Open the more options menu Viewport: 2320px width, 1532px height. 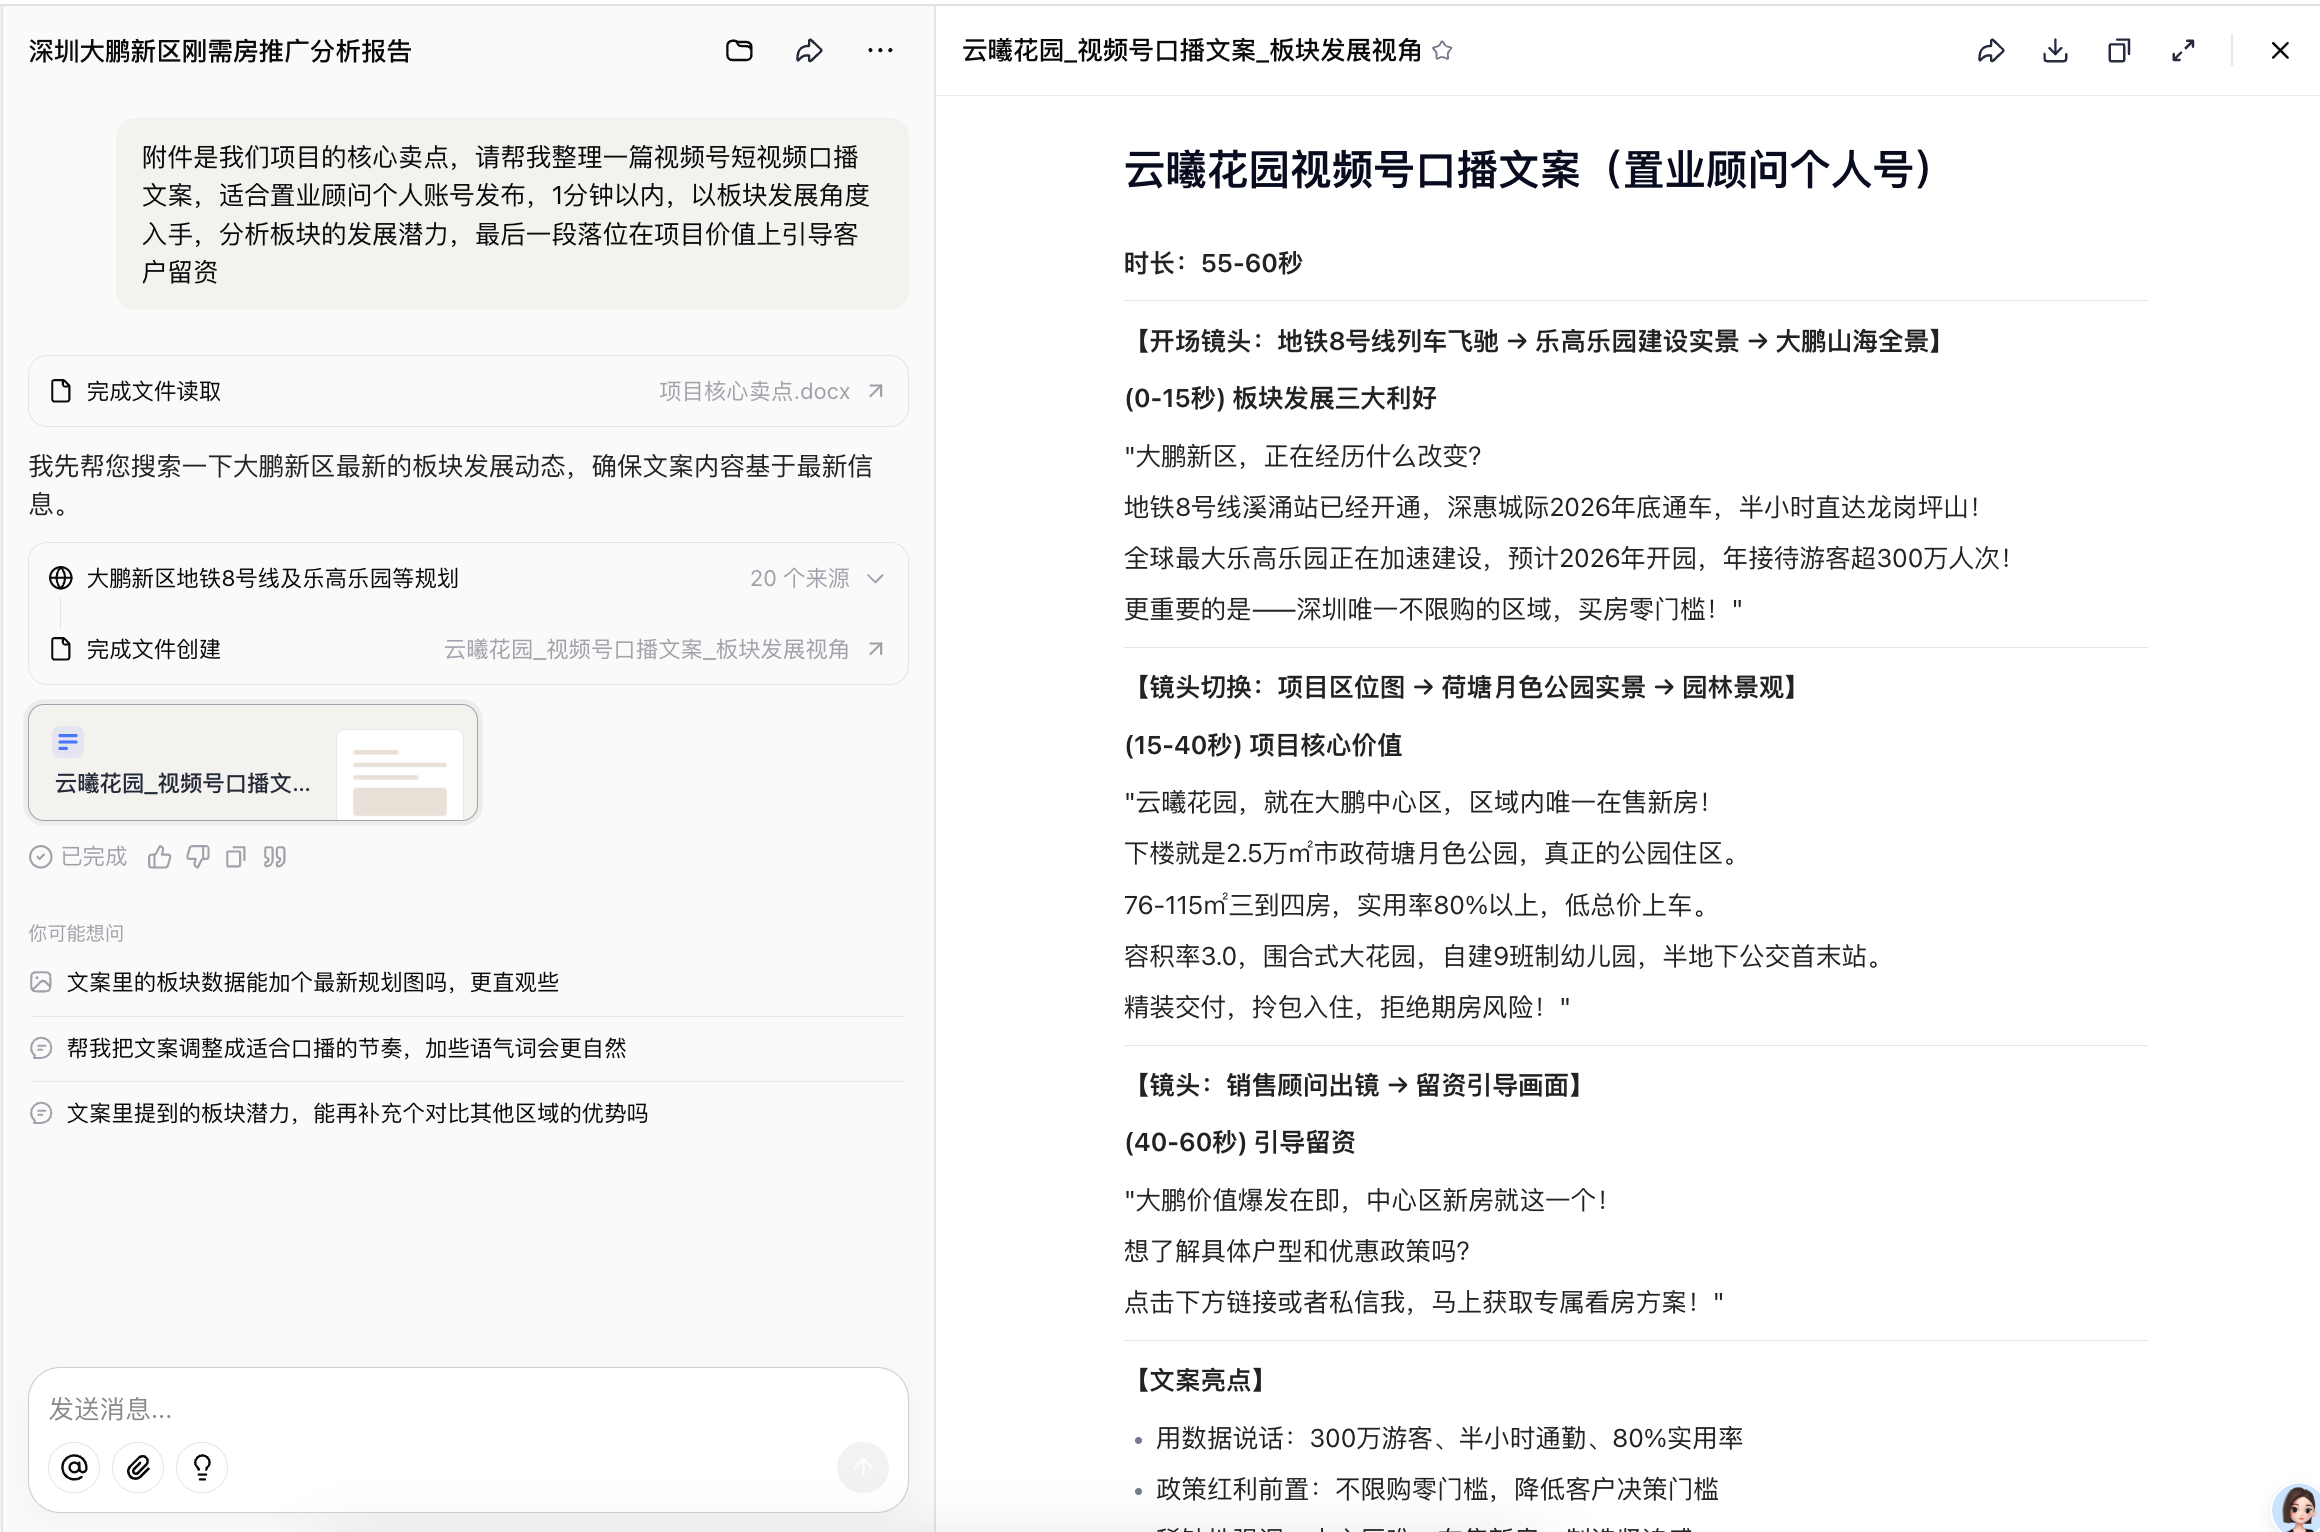pyautogui.click(x=879, y=51)
